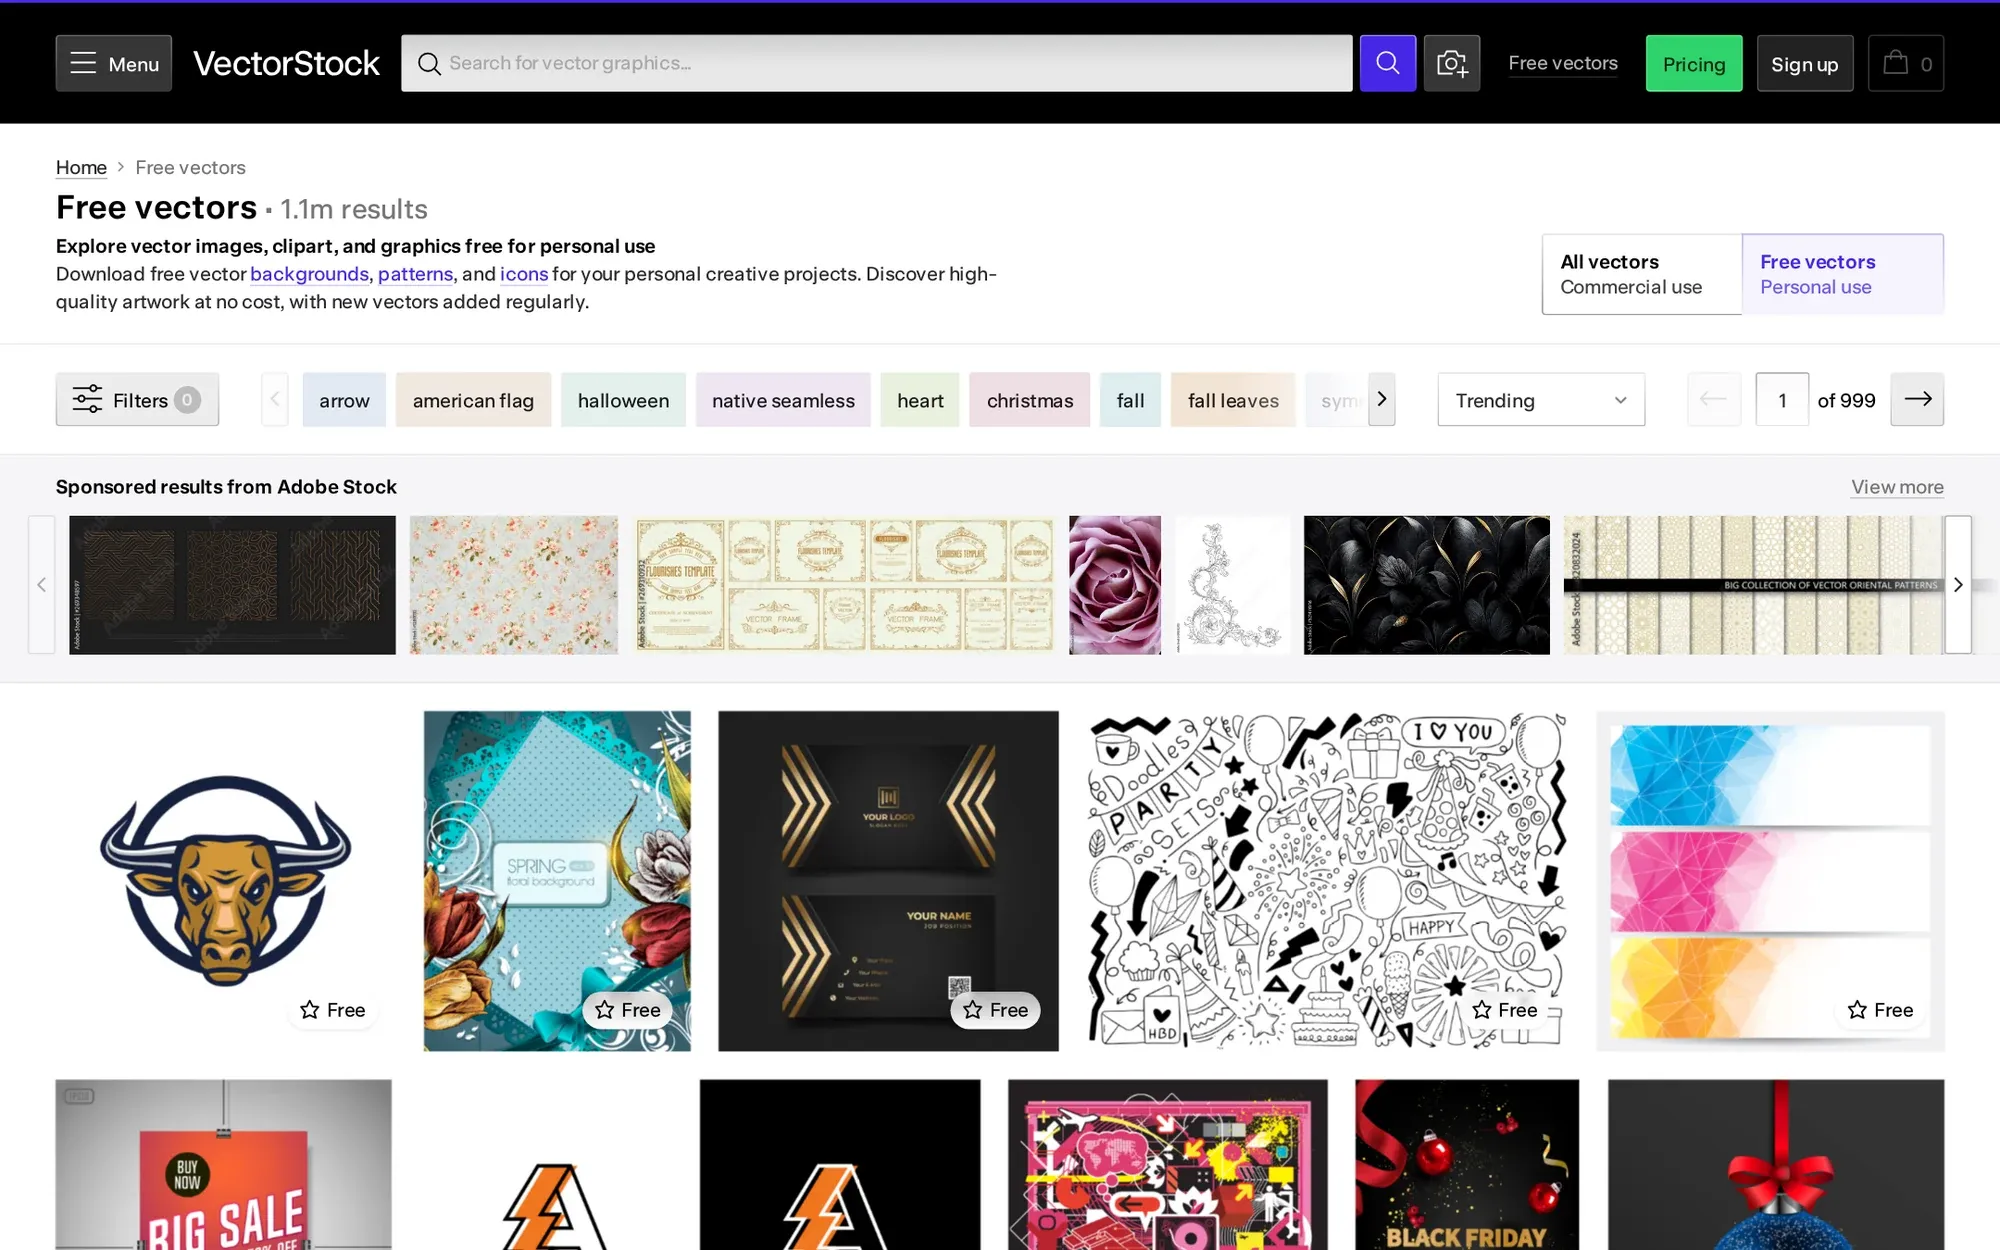
Task: Favorite the doodle party set star
Action: 1482,1010
